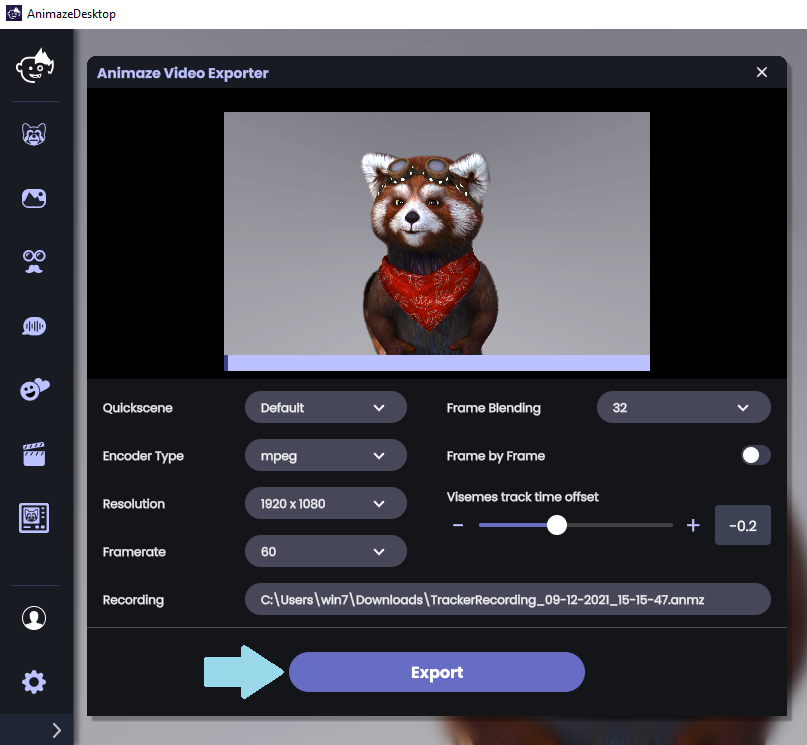Open the video clapperboard panel

[x=34, y=454]
